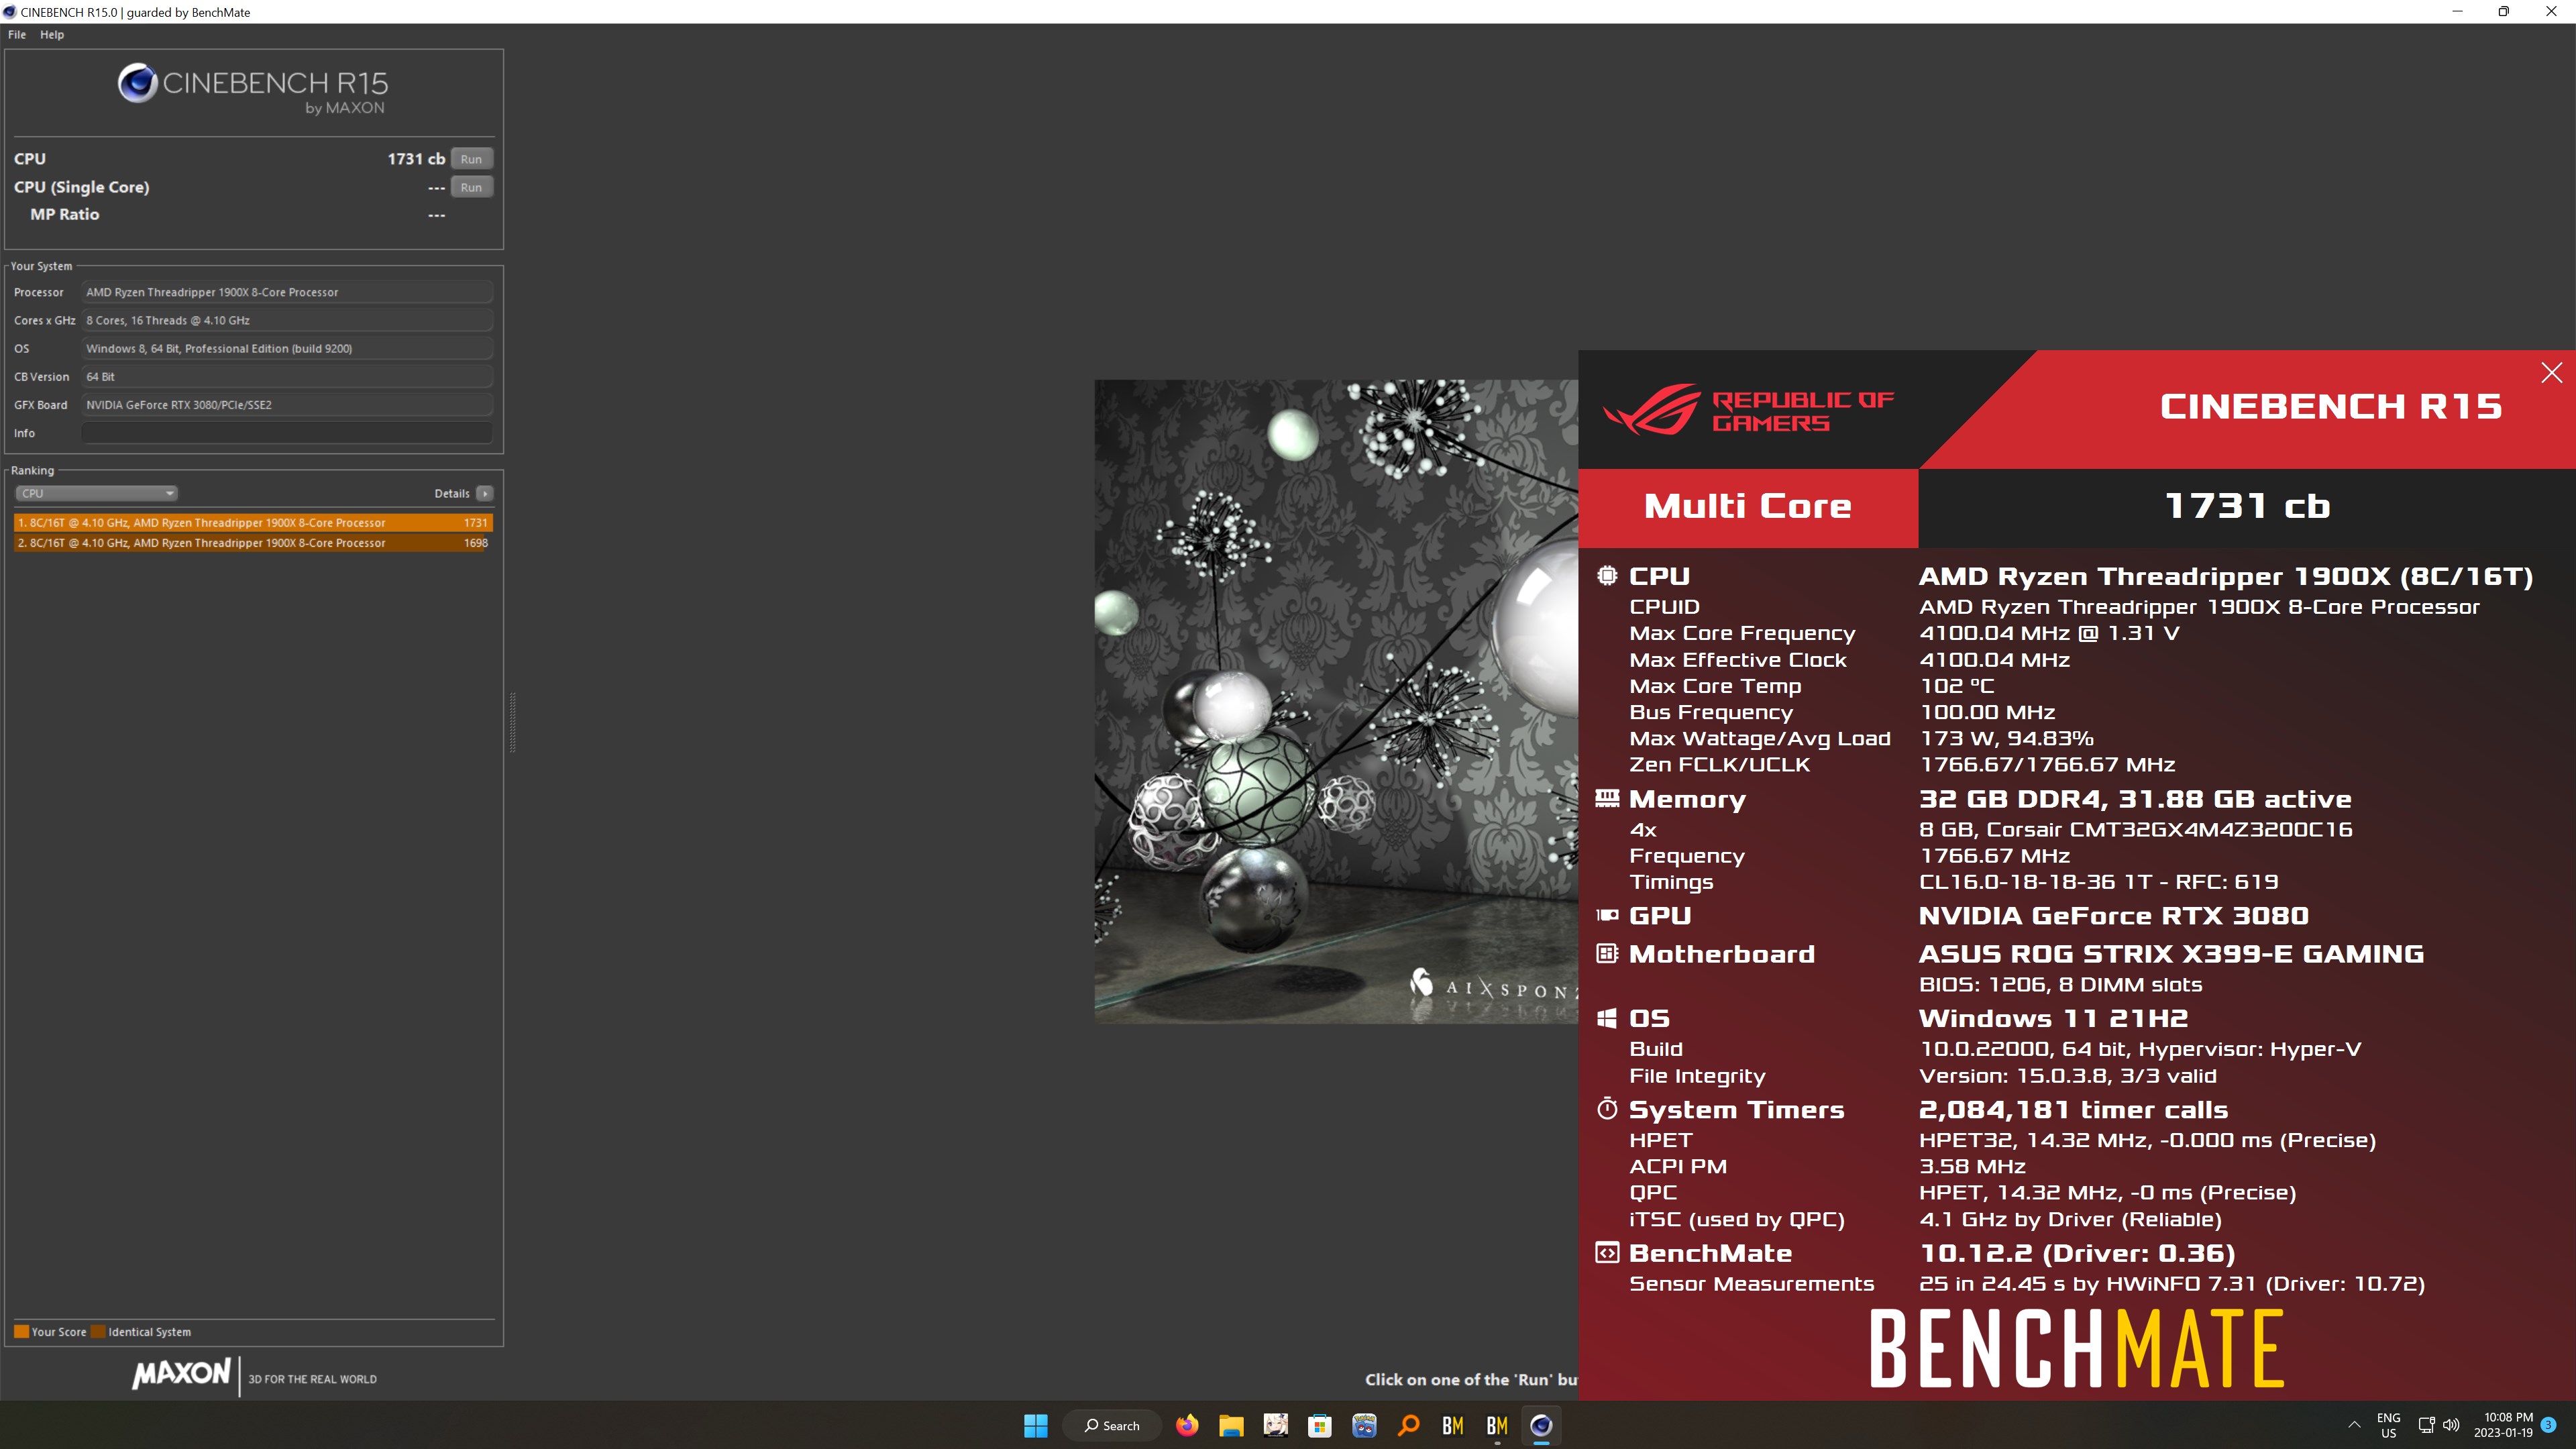
Task: Click the Identical System legend swatch
Action: pos(98,1332)
